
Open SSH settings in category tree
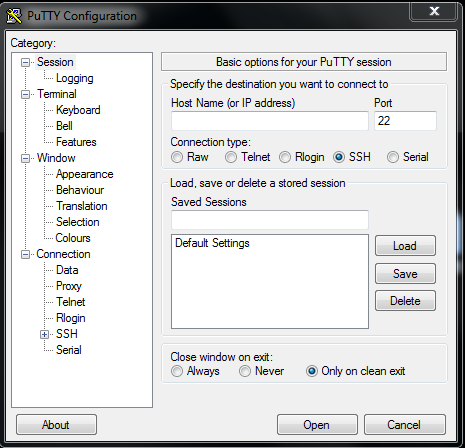(x=67, y=334)
